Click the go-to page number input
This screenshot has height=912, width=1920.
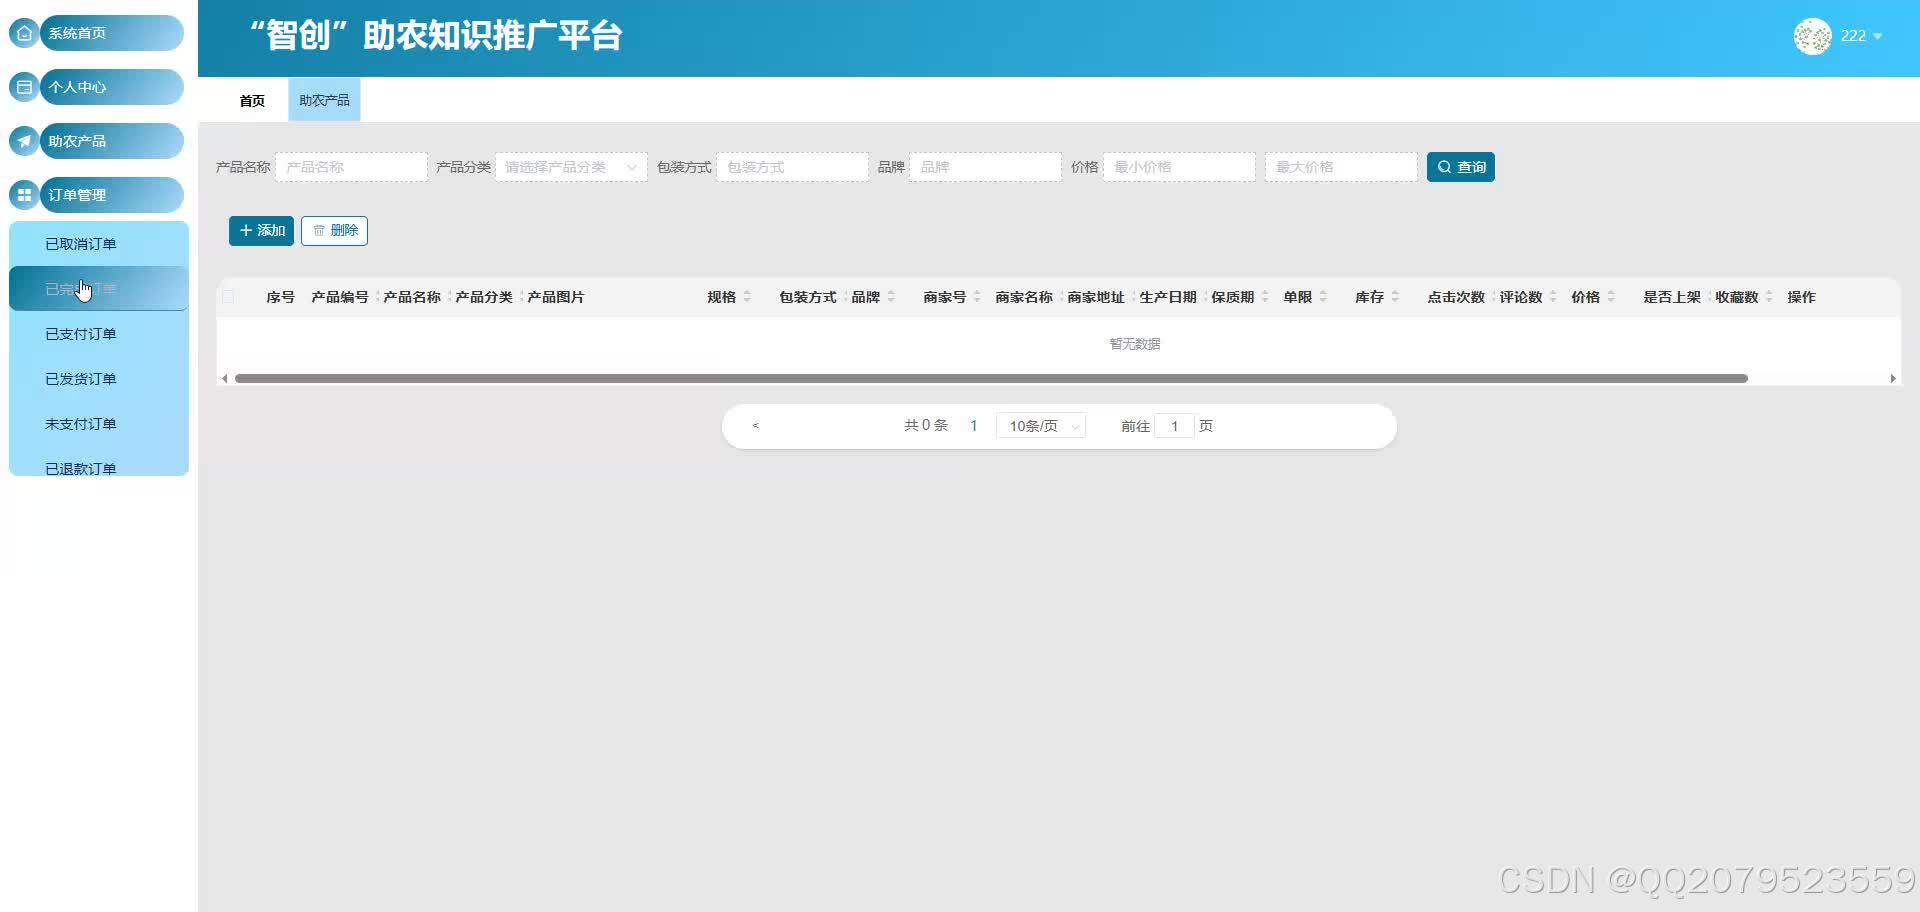1174,426
